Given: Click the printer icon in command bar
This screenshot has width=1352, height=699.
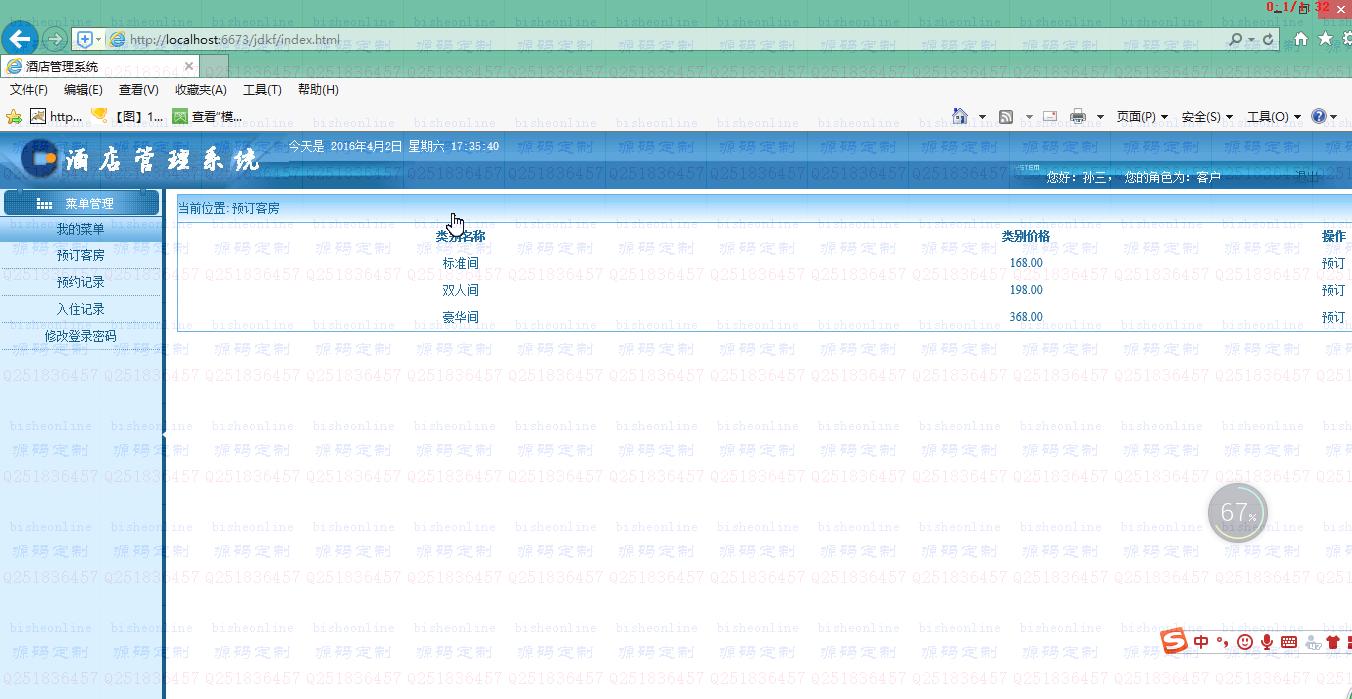Looking at the screenshot, I should click(1078, 116).
